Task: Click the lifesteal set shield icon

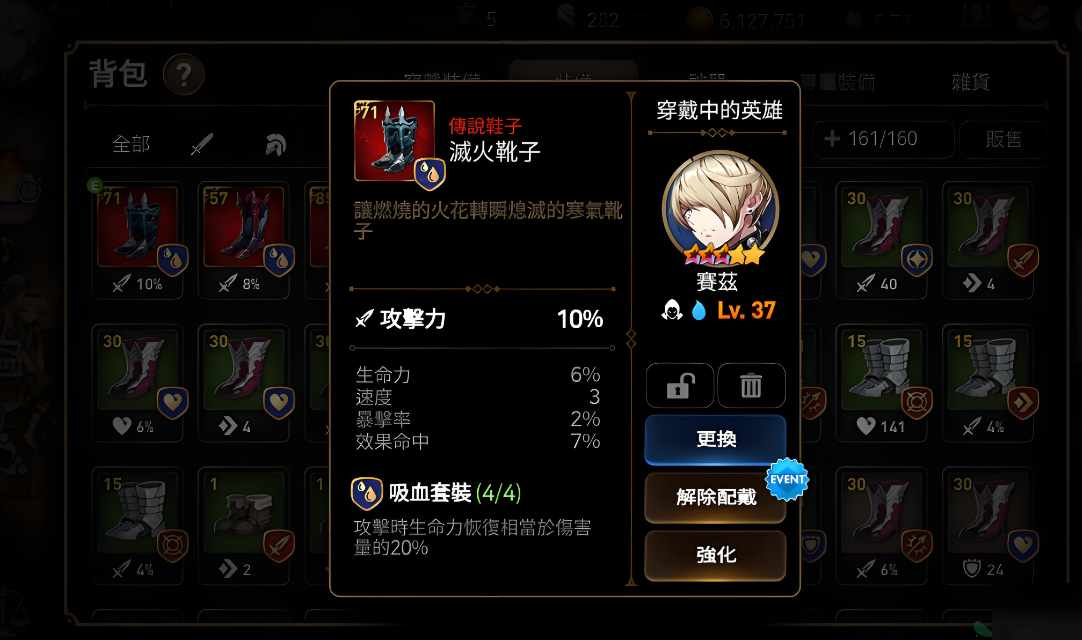Action: 366,494
